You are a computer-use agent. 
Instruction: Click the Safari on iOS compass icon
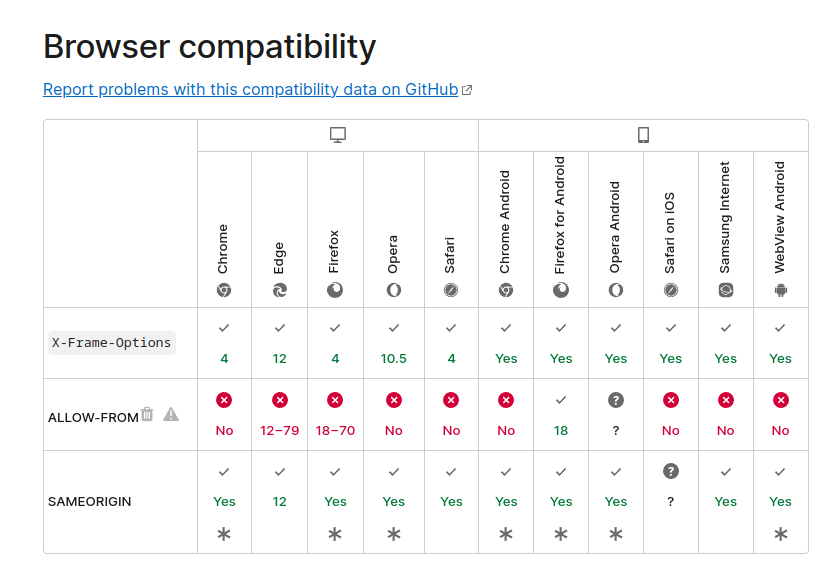(x=671, y=290)
